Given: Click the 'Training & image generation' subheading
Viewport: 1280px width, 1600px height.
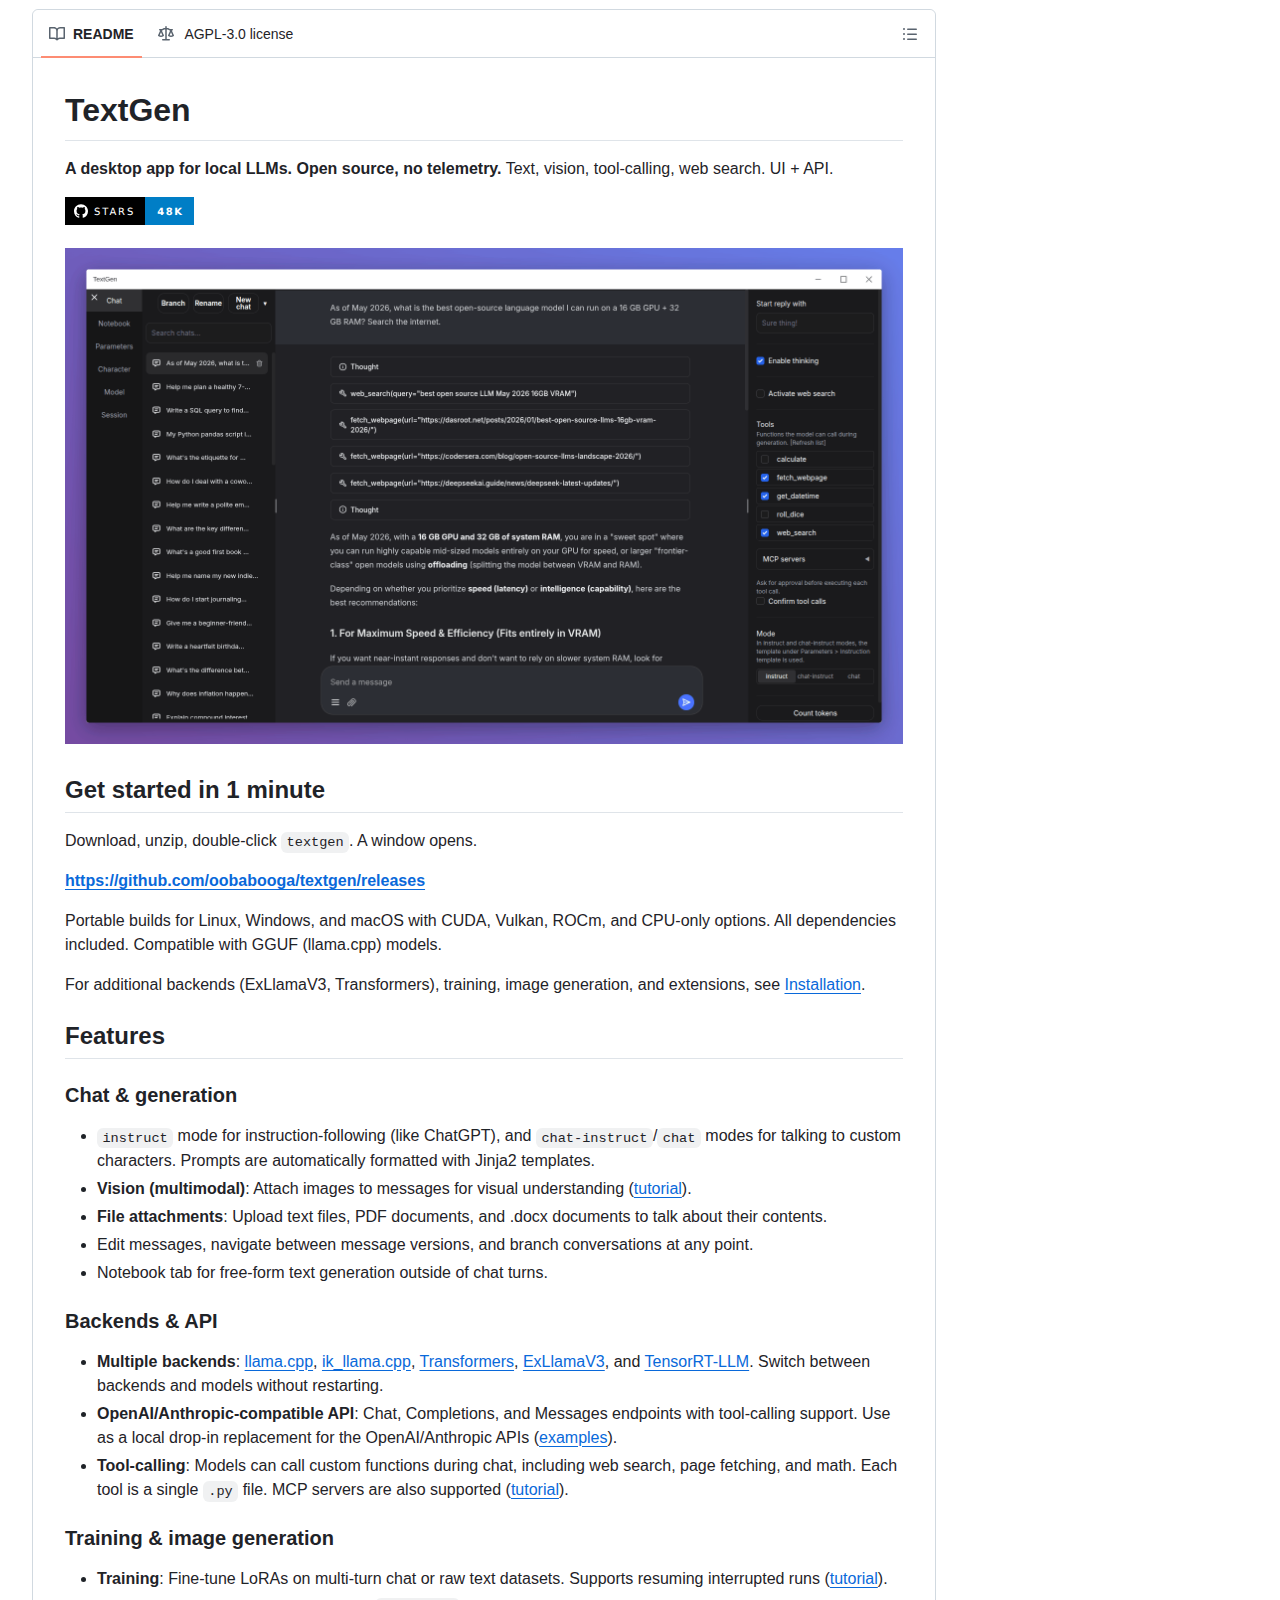Looking at the screenshot, I should click(x=199, y=1538).
